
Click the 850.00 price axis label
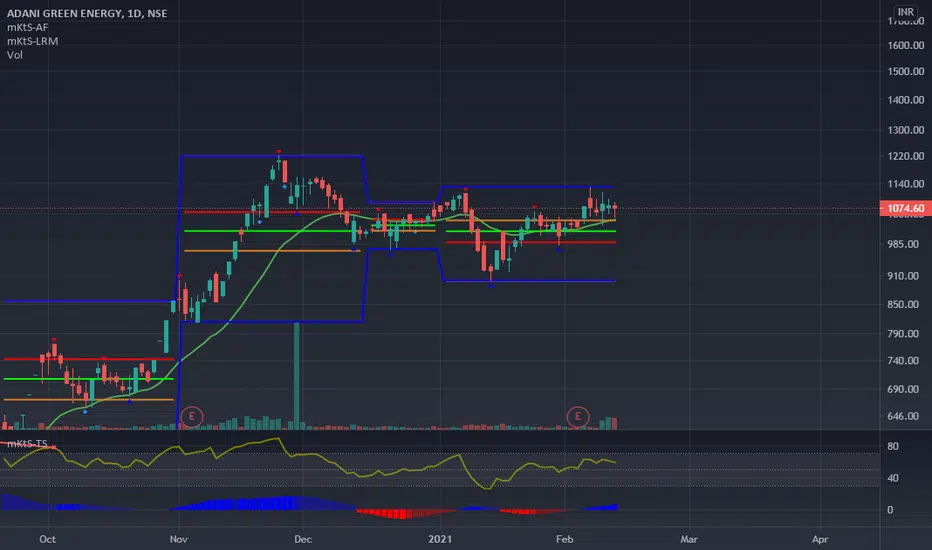(x=905, y=304)
